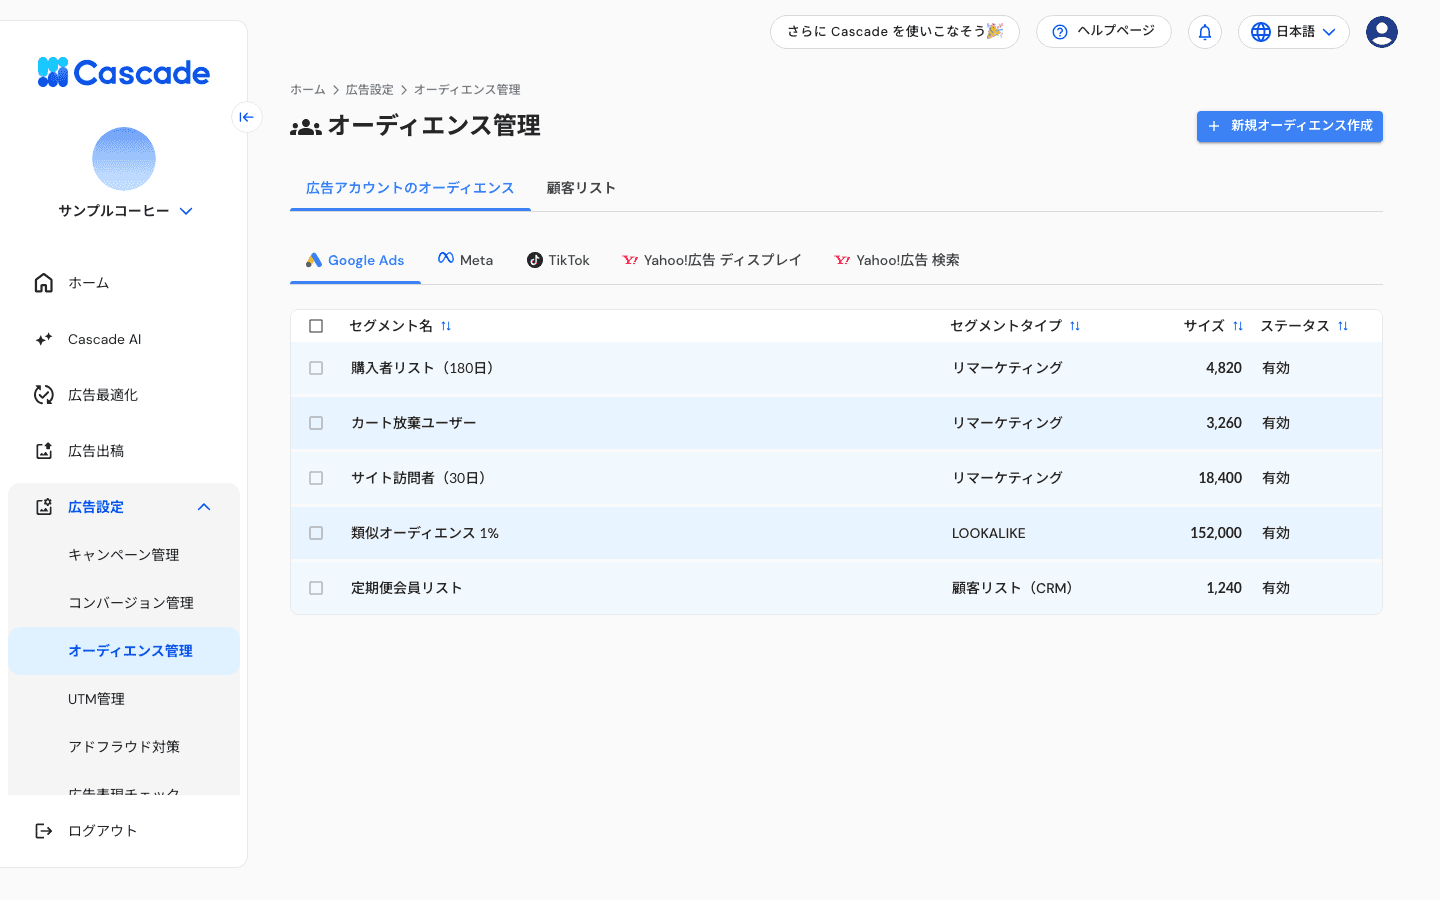Viewport: 1440px width, 900px height.
Task: Select the TikTok tab
Action: [558, 260]
